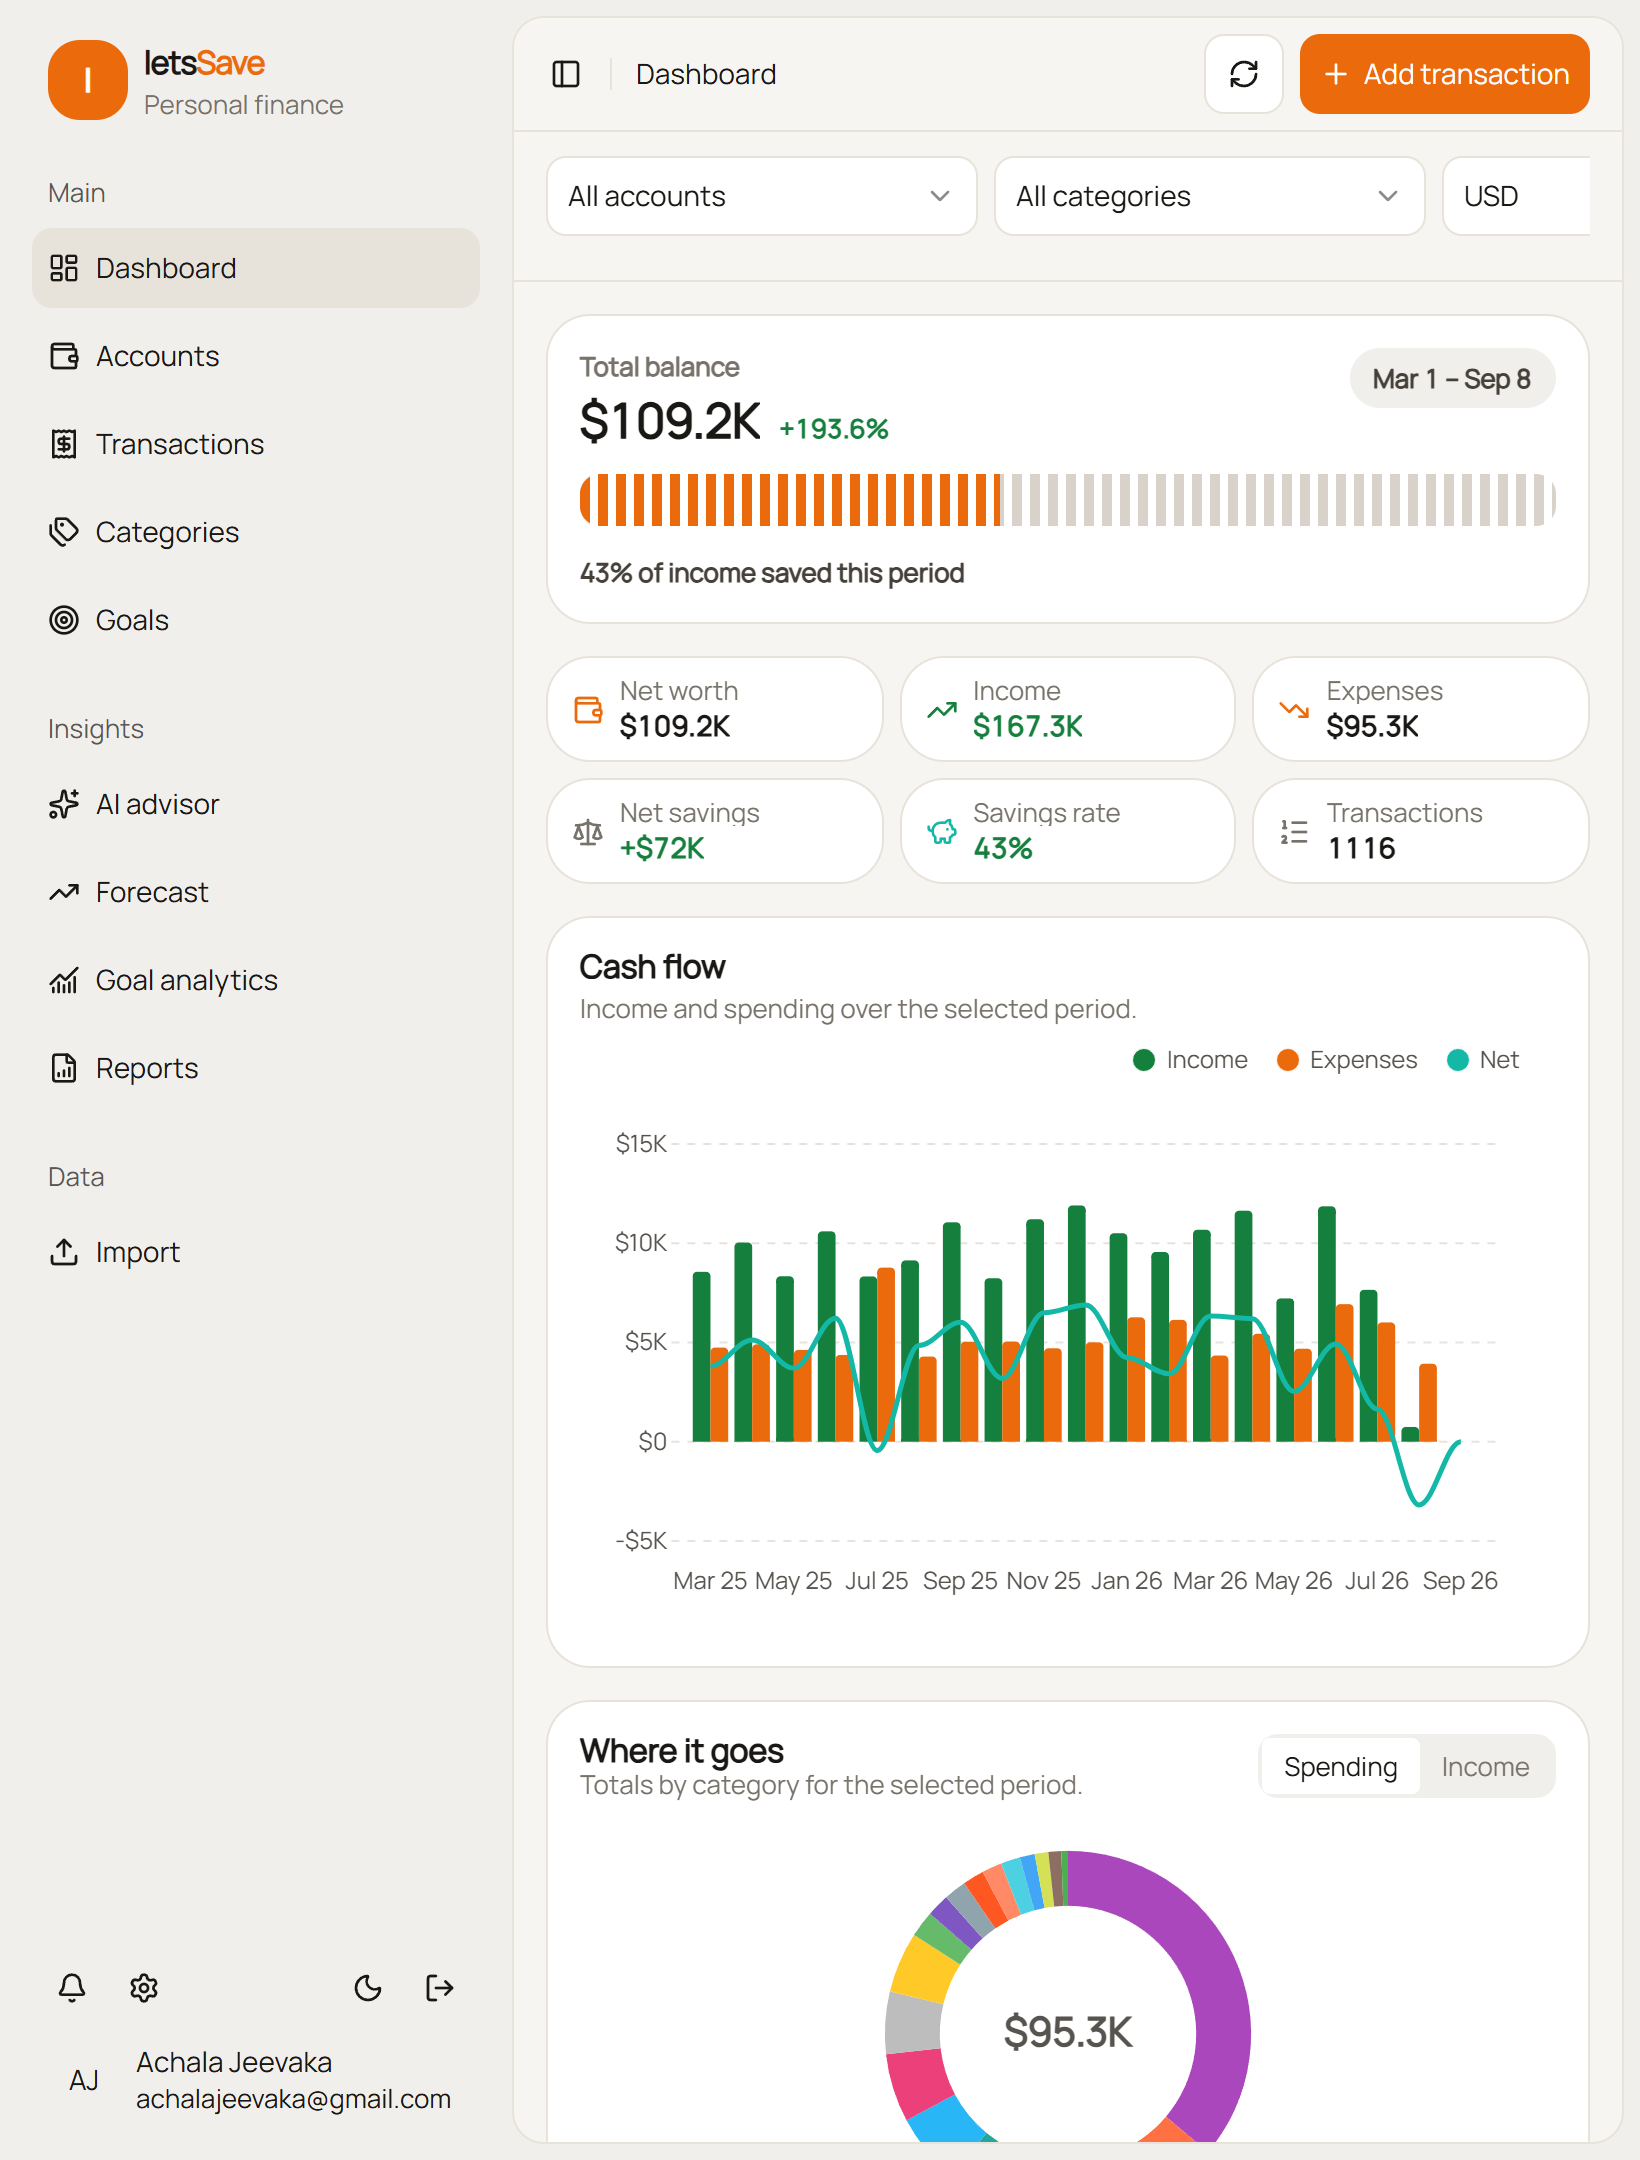Viewport: 1640px width, 2160px height.
Task: Navigate to Goals
Action: pyautogui.click(x=256, y=620)
